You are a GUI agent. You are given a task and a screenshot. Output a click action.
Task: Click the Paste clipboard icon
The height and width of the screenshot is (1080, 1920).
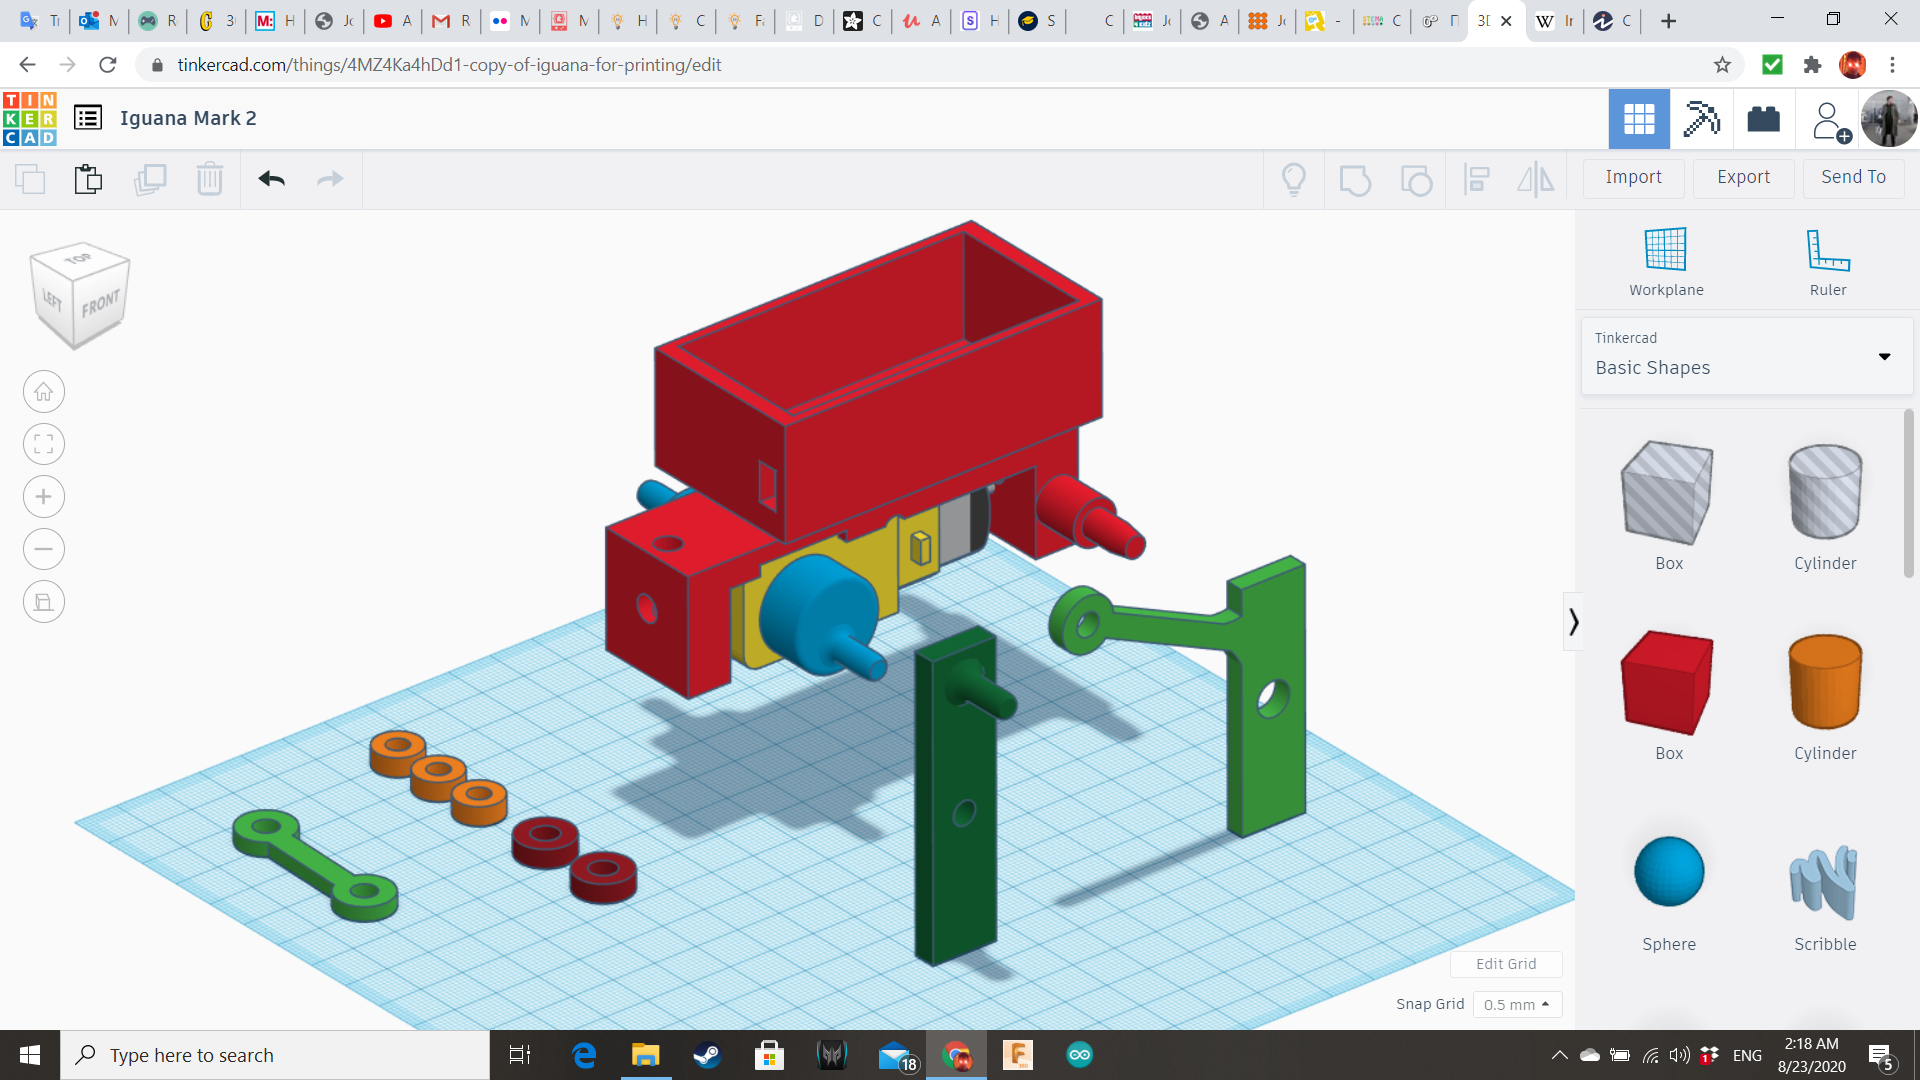click(88, 179)
